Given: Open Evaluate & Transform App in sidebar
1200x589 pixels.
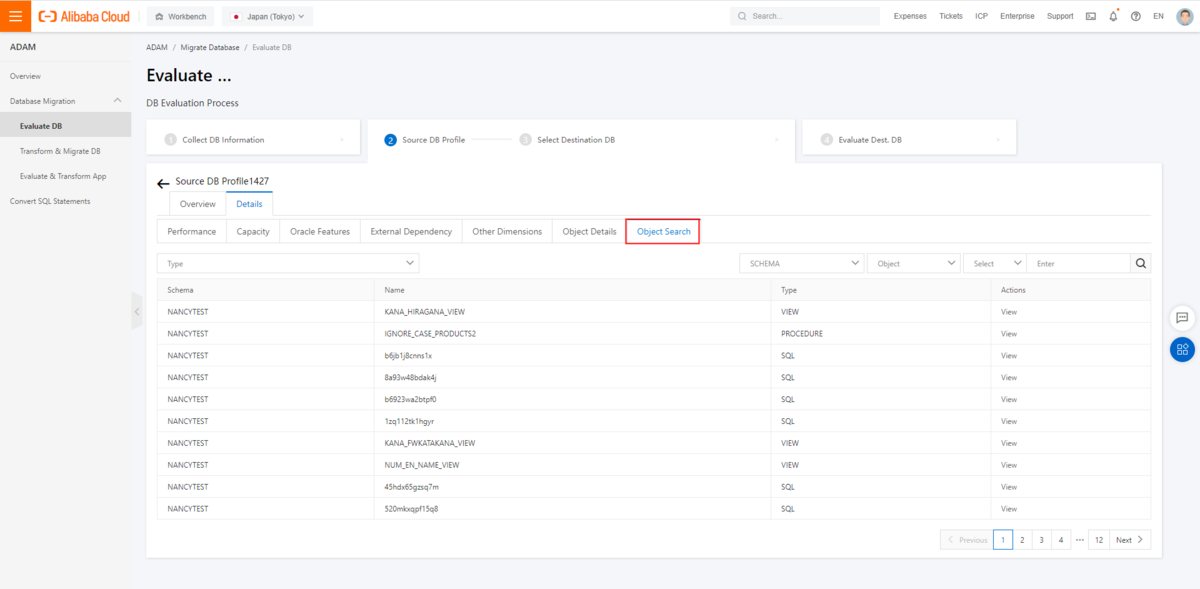Looking at the screenshot, I should point(65,176).
